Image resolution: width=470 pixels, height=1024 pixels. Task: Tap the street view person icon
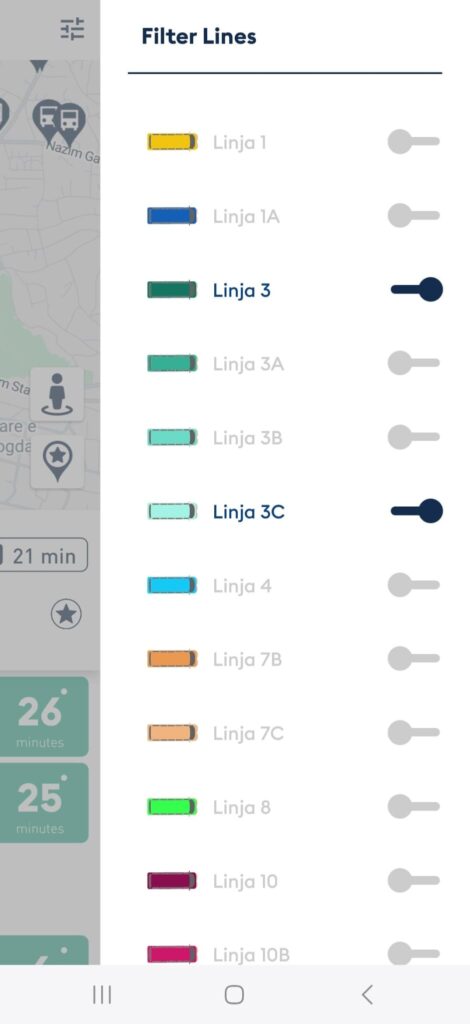(x=57, y=394)
